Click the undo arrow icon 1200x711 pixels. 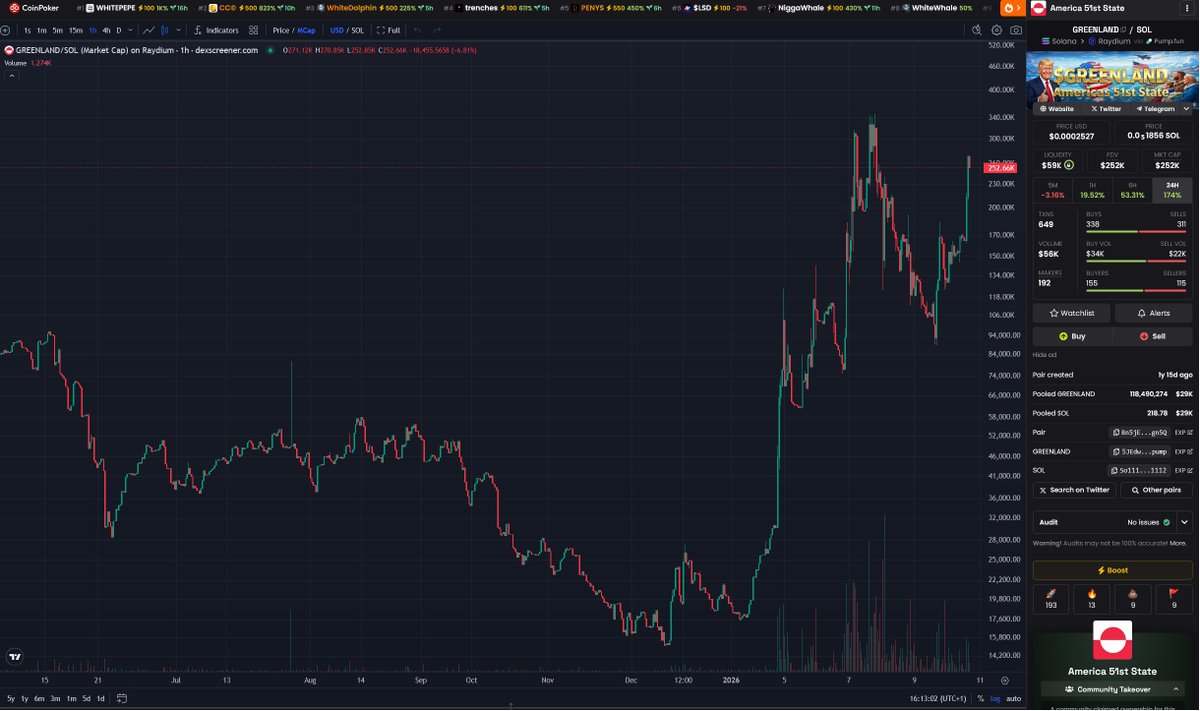417,30
